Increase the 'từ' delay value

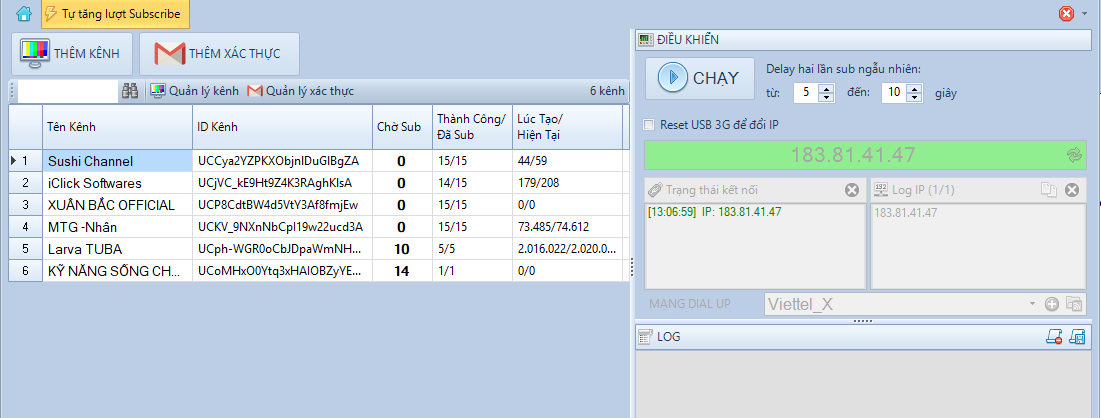[826, 88]
